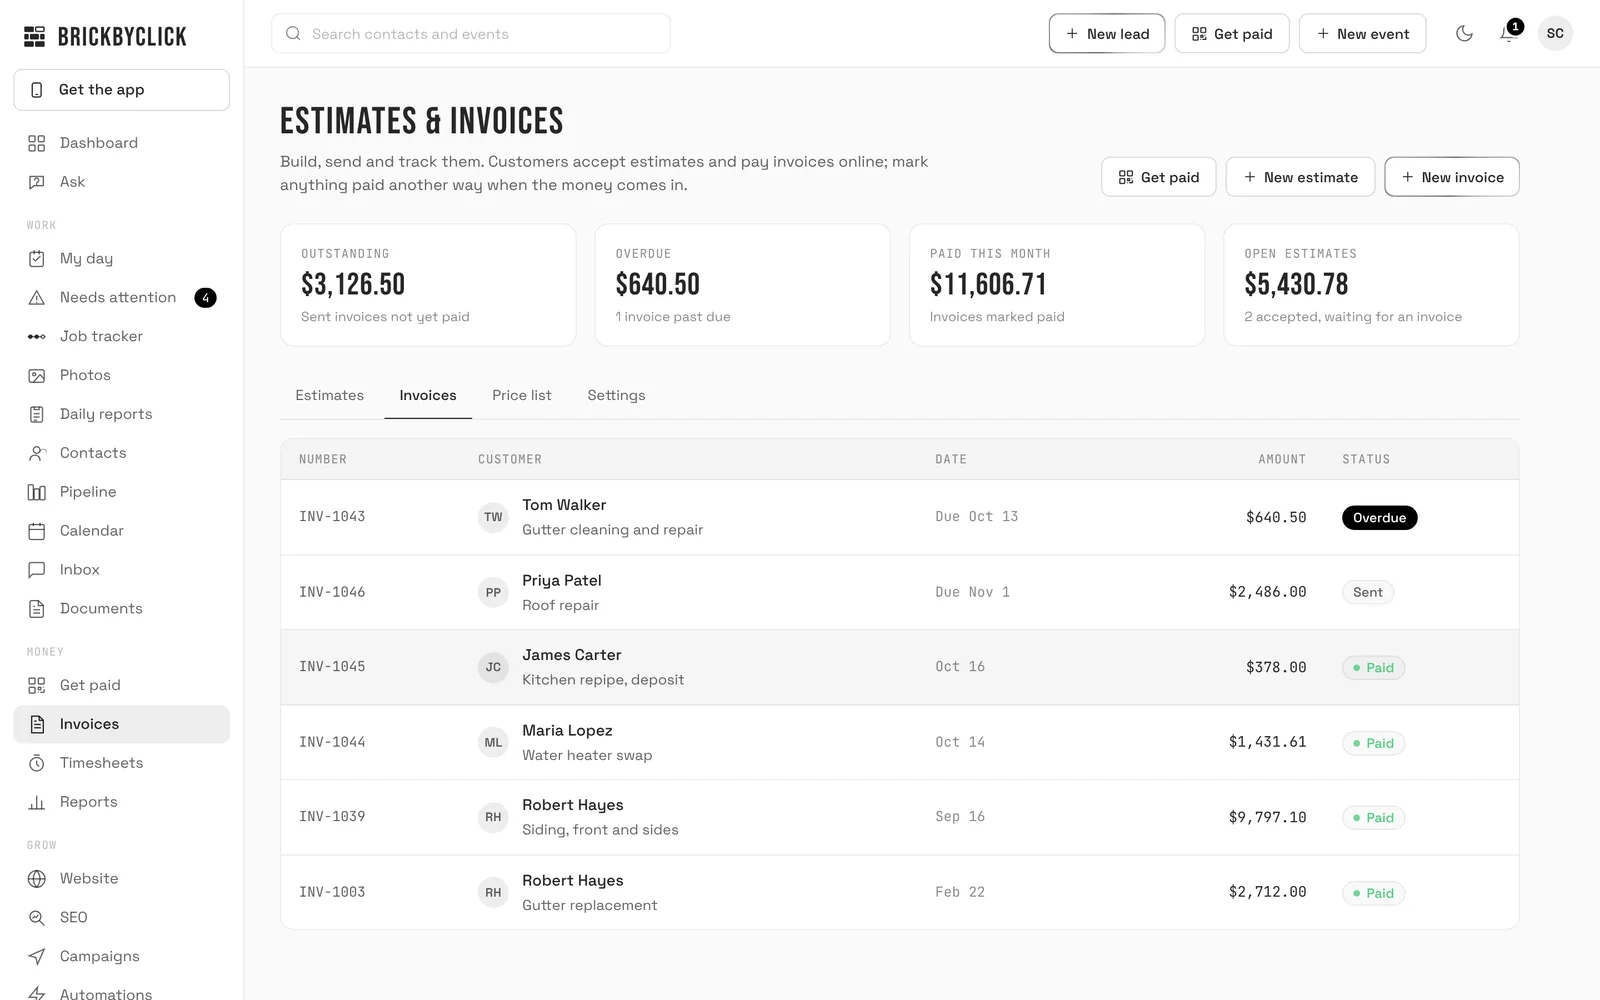This screenshot has height=1000, width=1600.
Task: Open Campaigns page
Action: tap(121, 957)
